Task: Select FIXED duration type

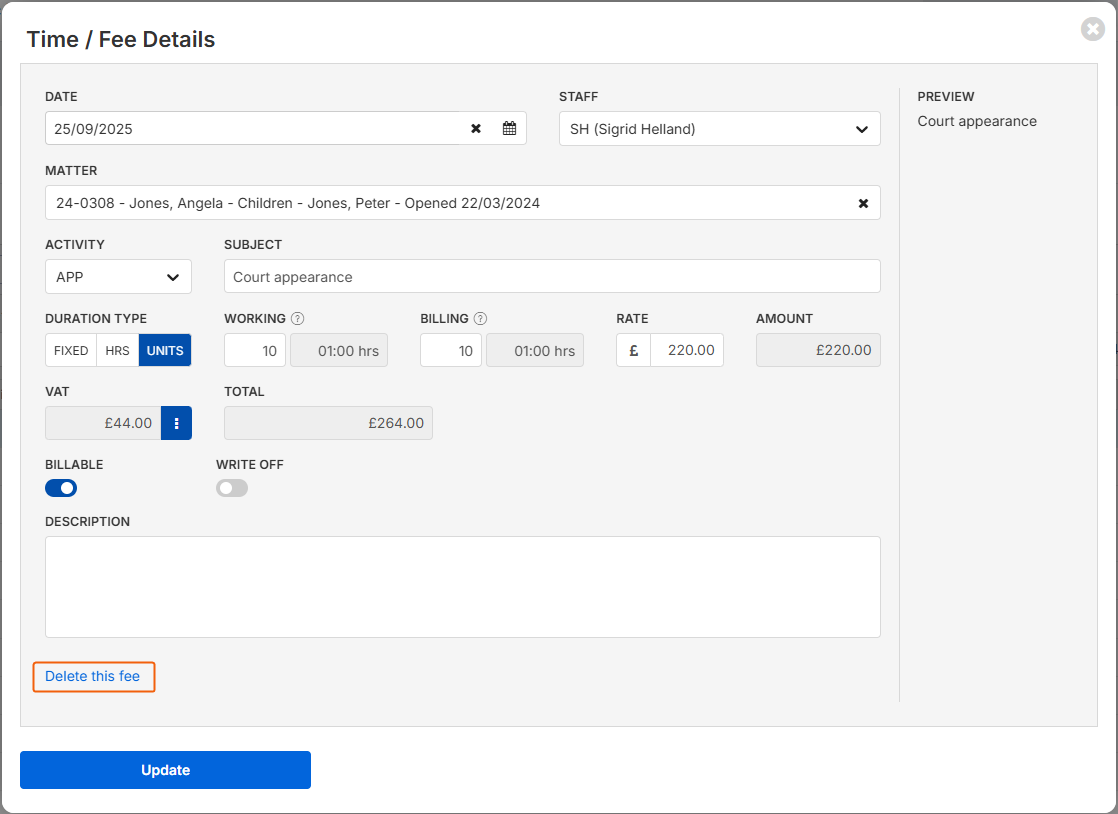Action: [71, 351]
